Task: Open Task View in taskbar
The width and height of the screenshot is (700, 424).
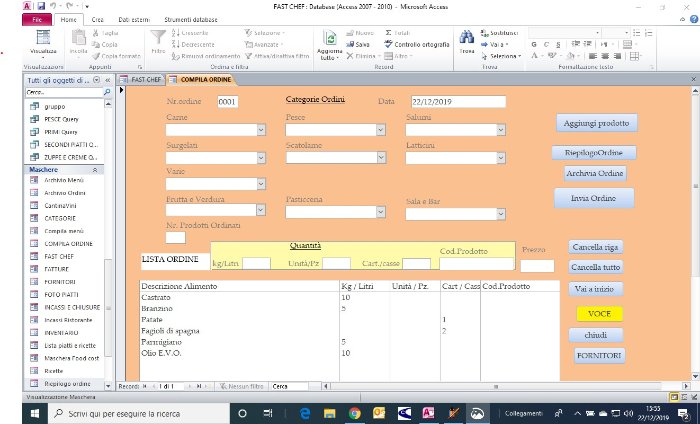Action: (267, 413)
